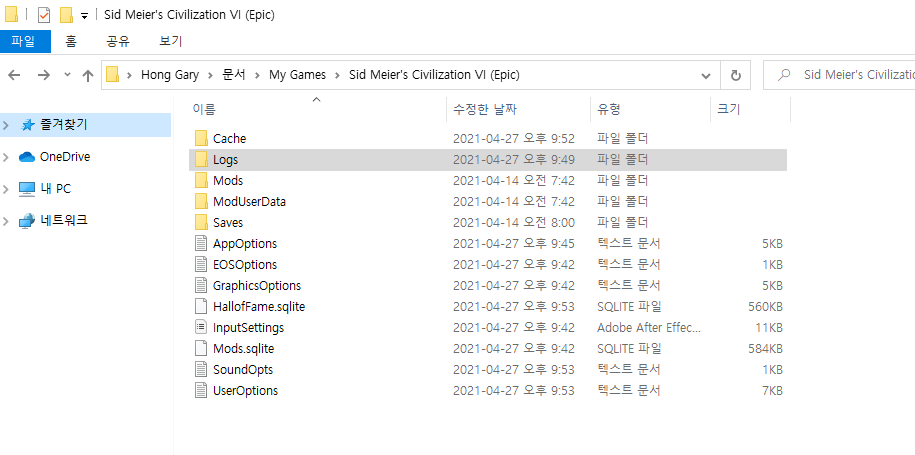This screenshot has height=455, width=915.
Task: Click the New Folder icon in title bar
Action: (x=66, y=15)
